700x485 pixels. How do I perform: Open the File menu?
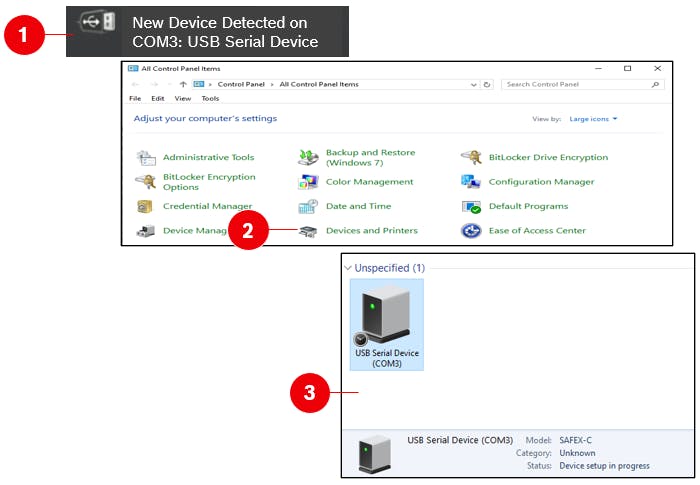[135, 99]
